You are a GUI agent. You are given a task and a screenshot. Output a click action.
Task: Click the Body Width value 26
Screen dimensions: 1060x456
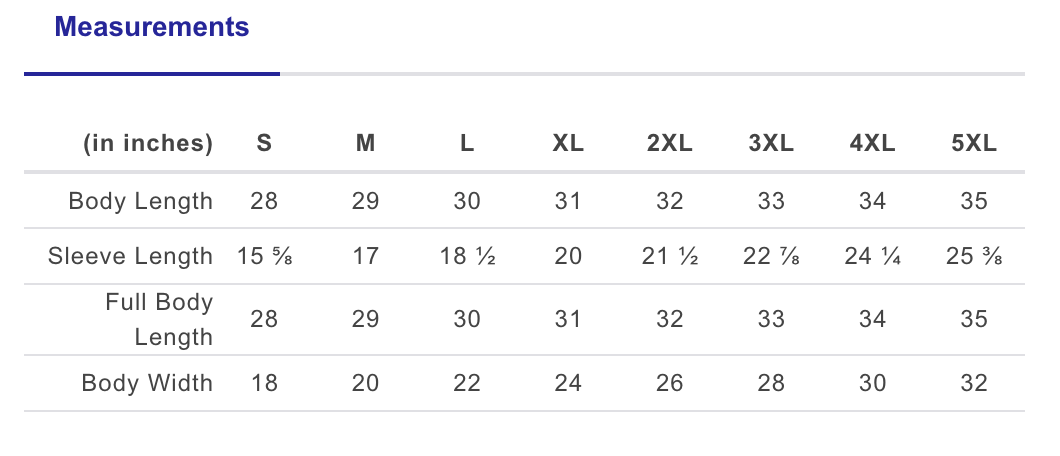point(669,383)
